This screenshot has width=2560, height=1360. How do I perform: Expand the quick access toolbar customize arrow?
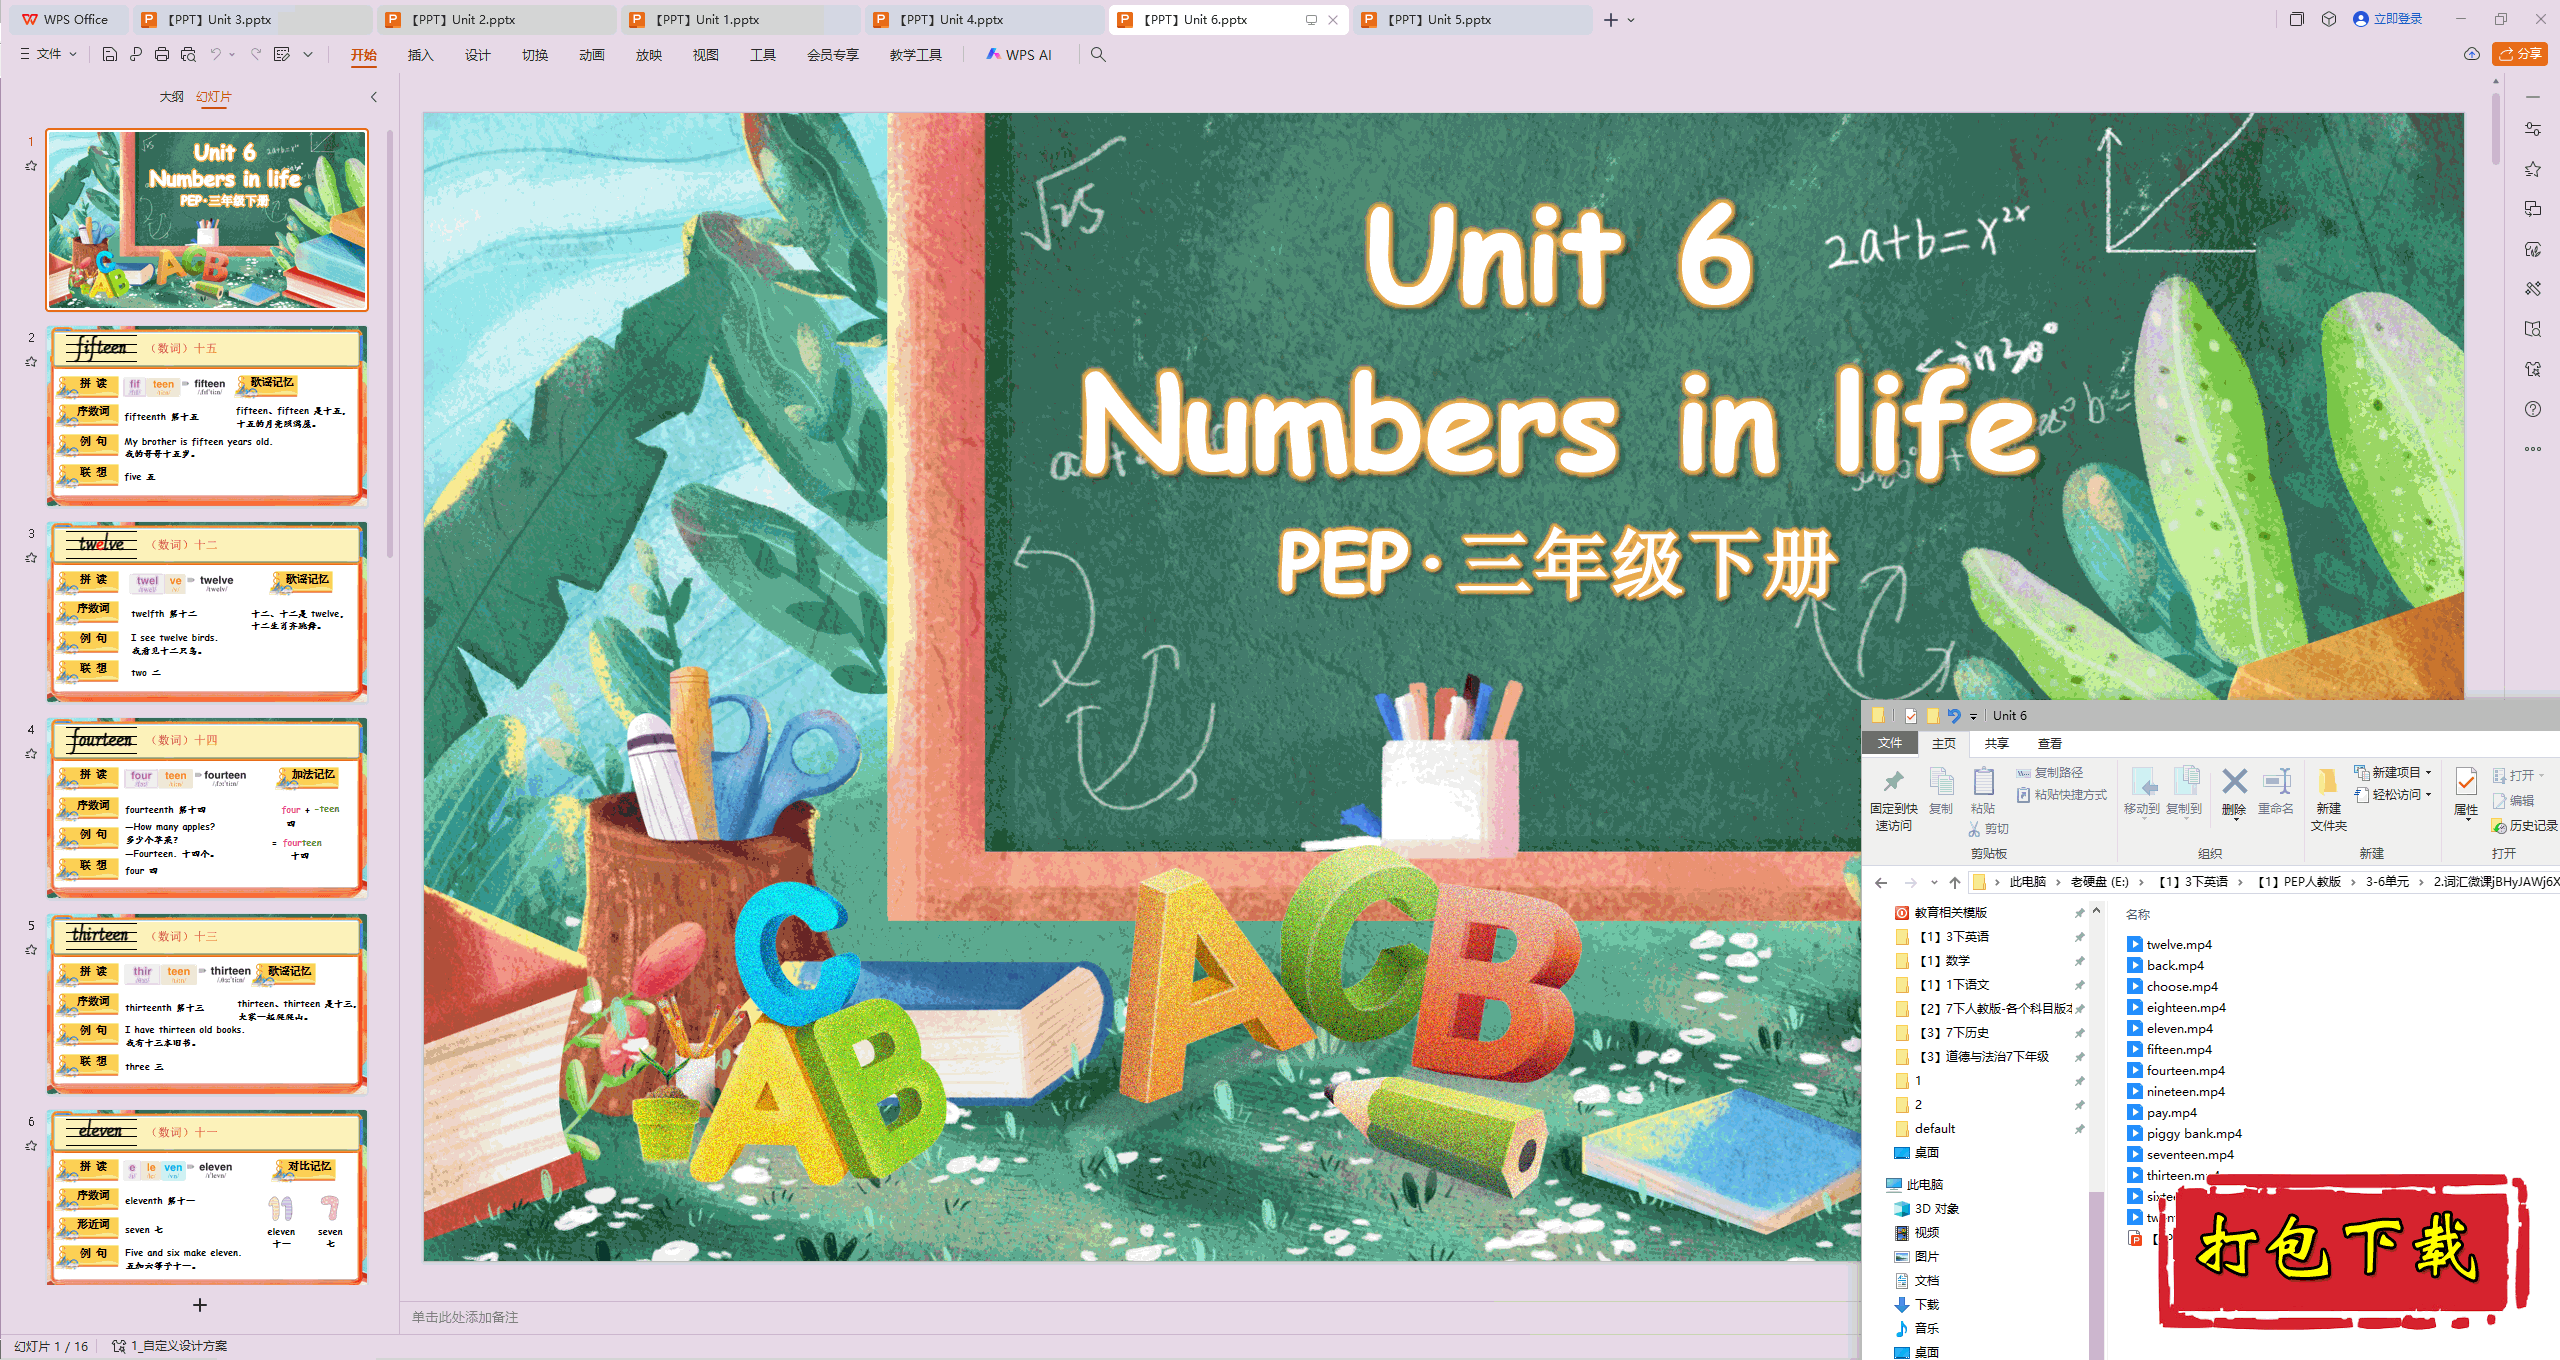[x=308, y=55]
